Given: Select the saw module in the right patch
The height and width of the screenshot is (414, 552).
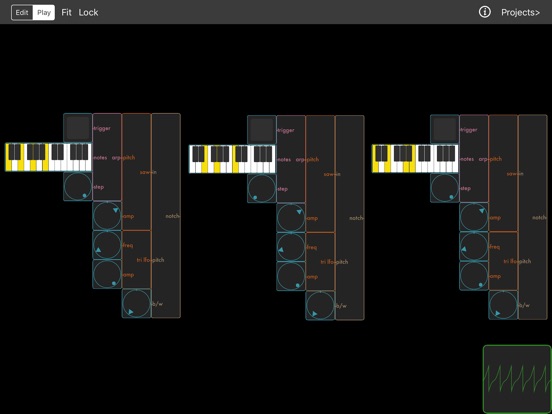Looking at the screenshot, I should pos(503,173).
